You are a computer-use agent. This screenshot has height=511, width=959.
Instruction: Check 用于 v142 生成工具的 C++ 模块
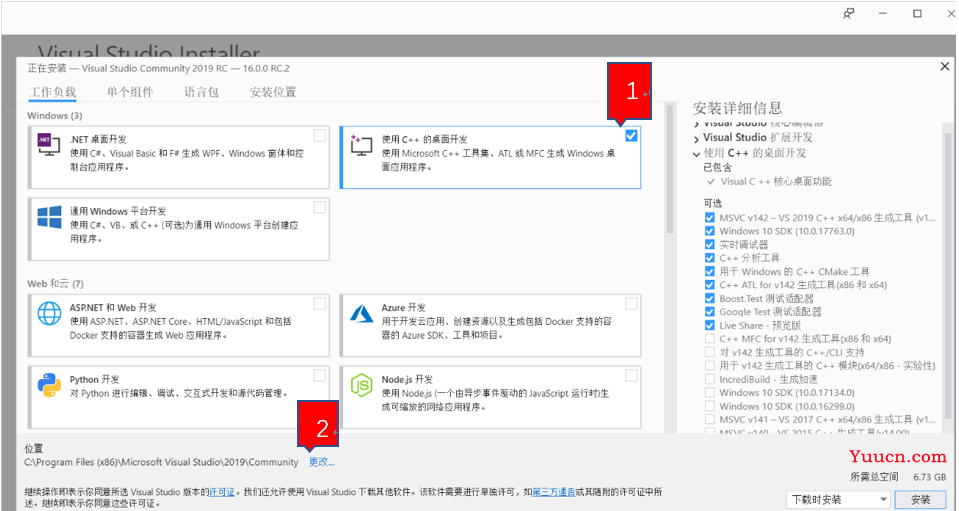709,366
